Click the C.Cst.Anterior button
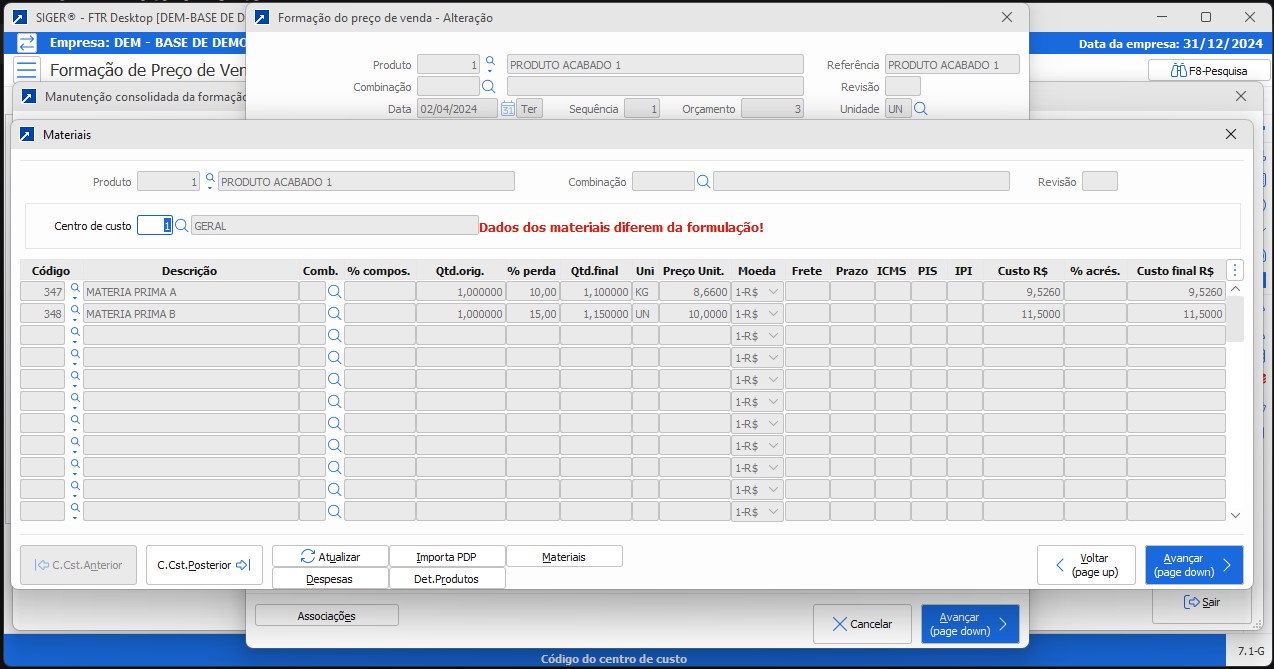The width and height of the screenshot is (1274, 669). (78, 565)
